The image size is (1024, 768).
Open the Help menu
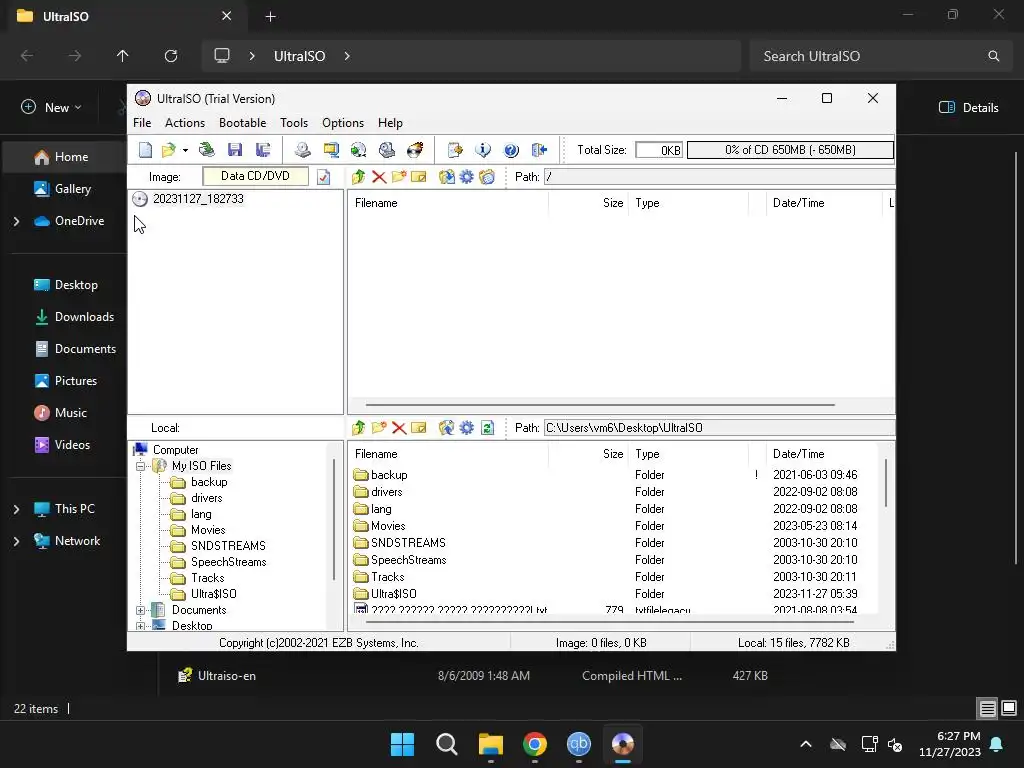pyautogui.click(x=390, y=123)
